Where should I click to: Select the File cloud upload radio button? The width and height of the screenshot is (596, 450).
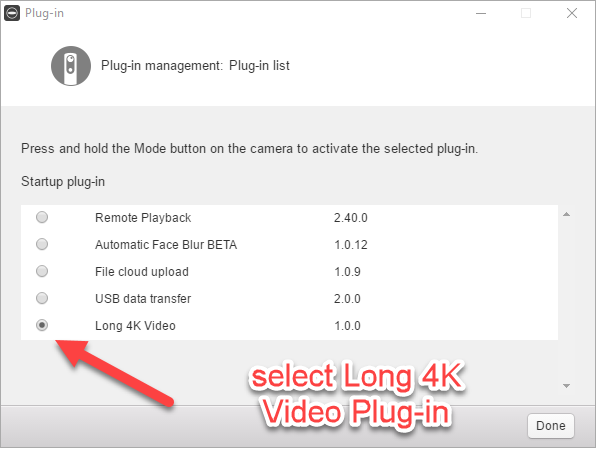click(42, 271)
